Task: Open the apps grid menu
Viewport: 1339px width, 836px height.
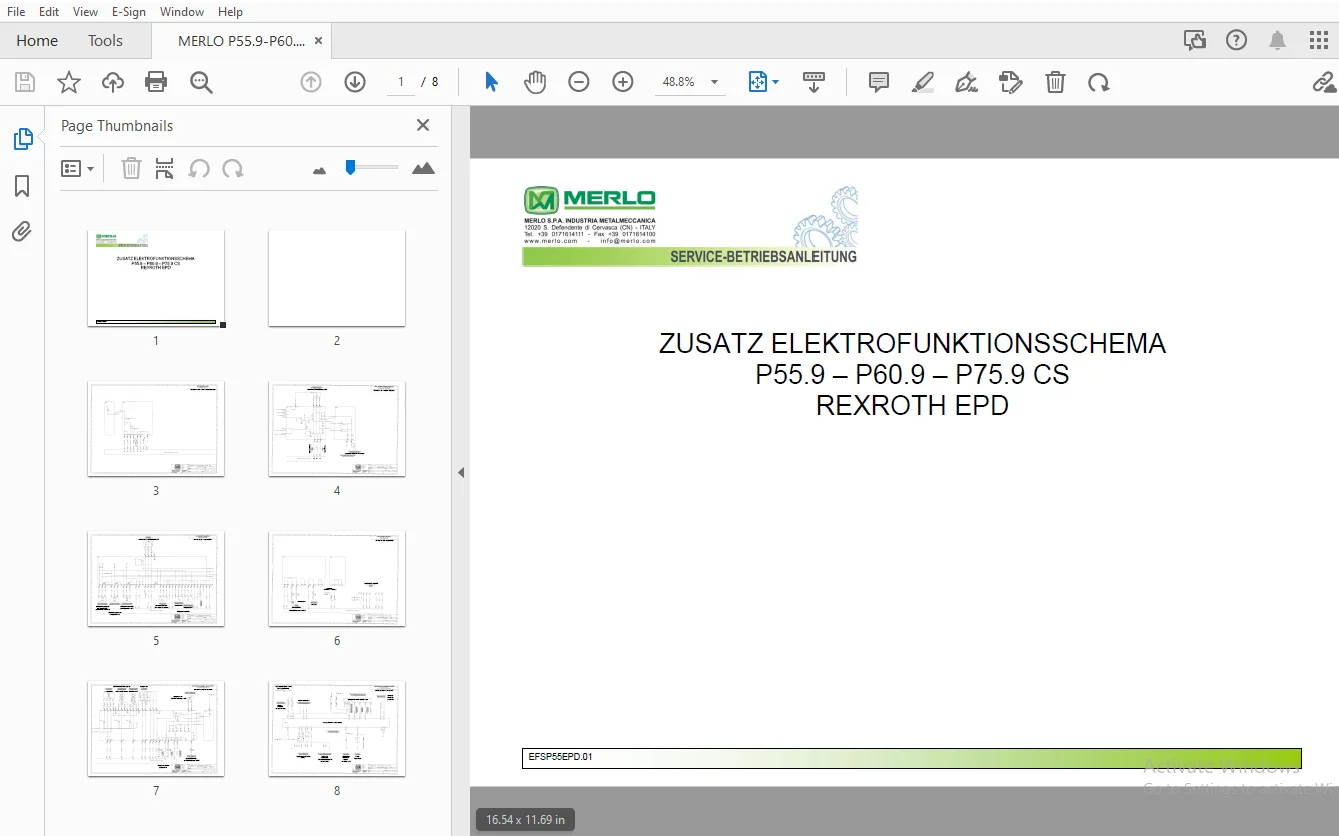Action: tap(1319, 40)
